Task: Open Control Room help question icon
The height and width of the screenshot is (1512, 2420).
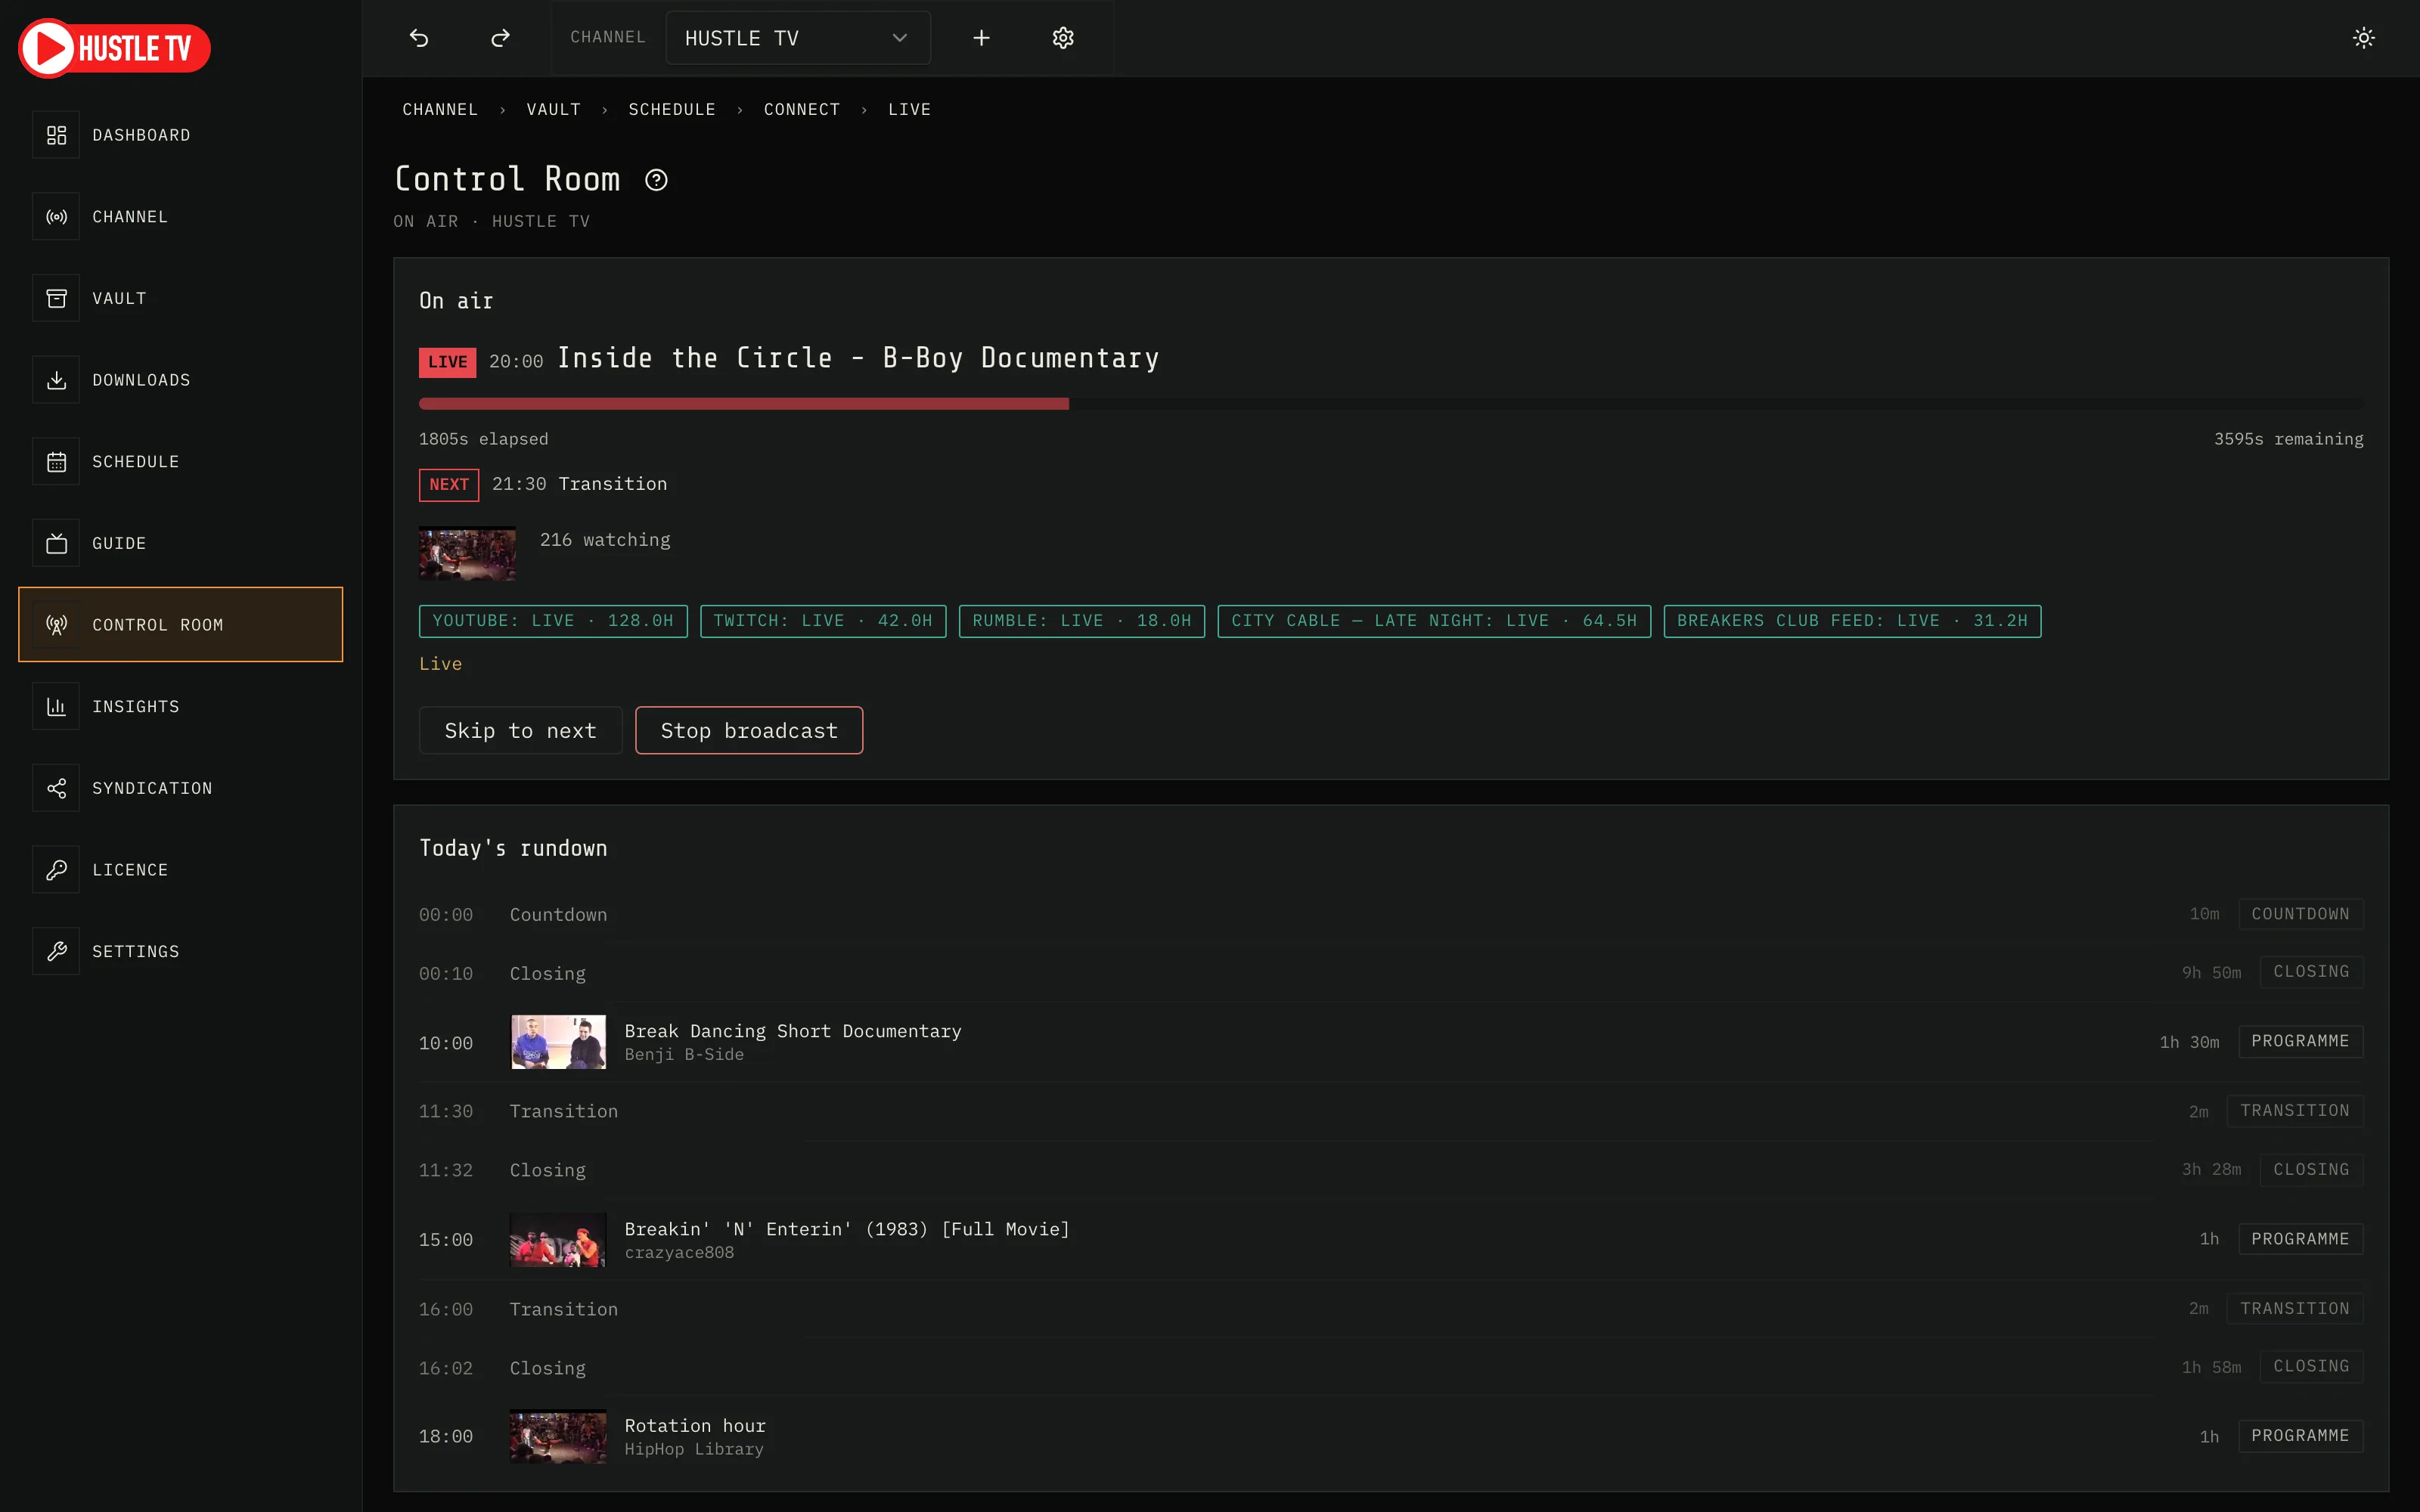Action: (x=656, y=180)
